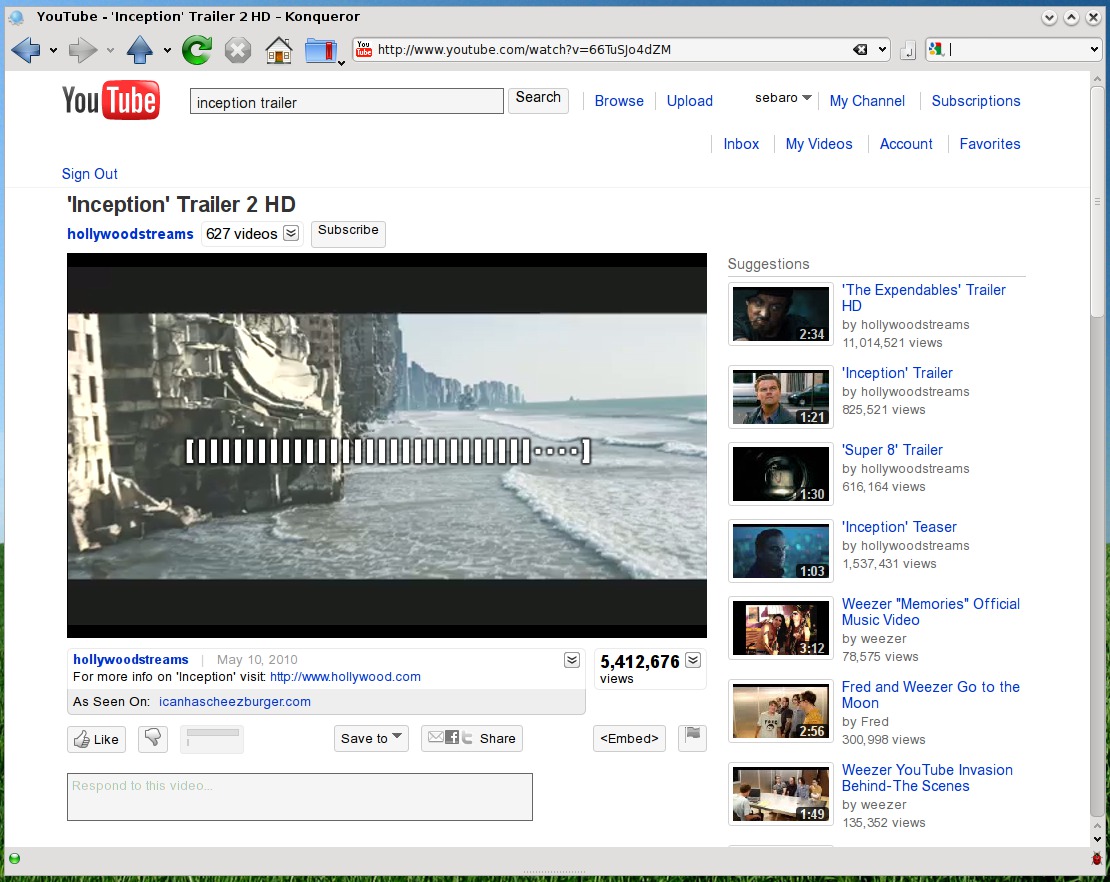Open the Save to dropdown
1110x882 pixels.
(x=371, y=738)
